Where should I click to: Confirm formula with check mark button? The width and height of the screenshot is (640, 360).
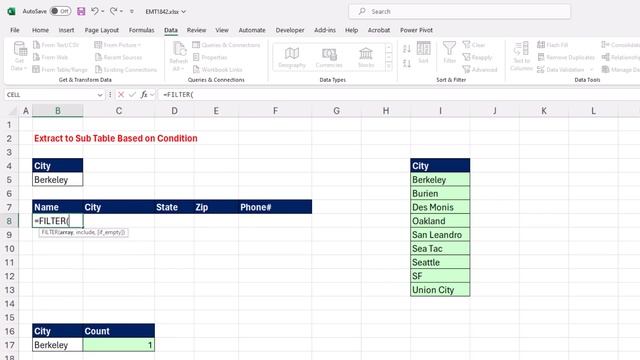[132, 95]
